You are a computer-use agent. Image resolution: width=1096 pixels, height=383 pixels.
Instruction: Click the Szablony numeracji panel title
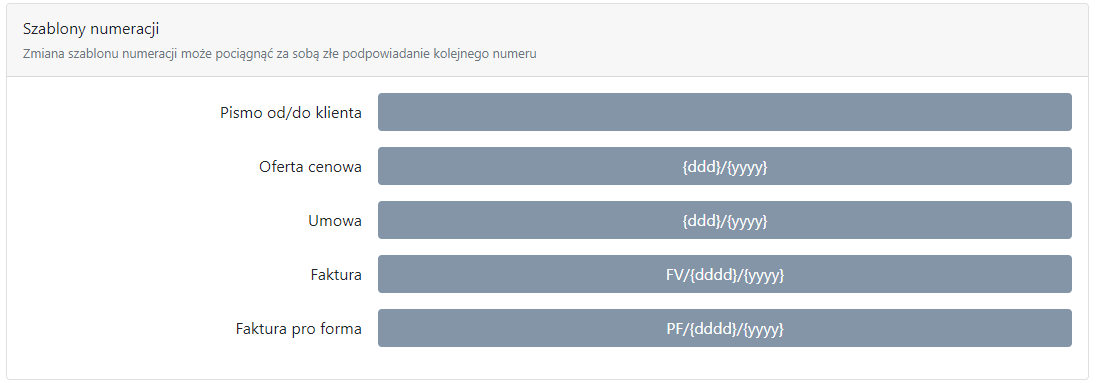91,29
